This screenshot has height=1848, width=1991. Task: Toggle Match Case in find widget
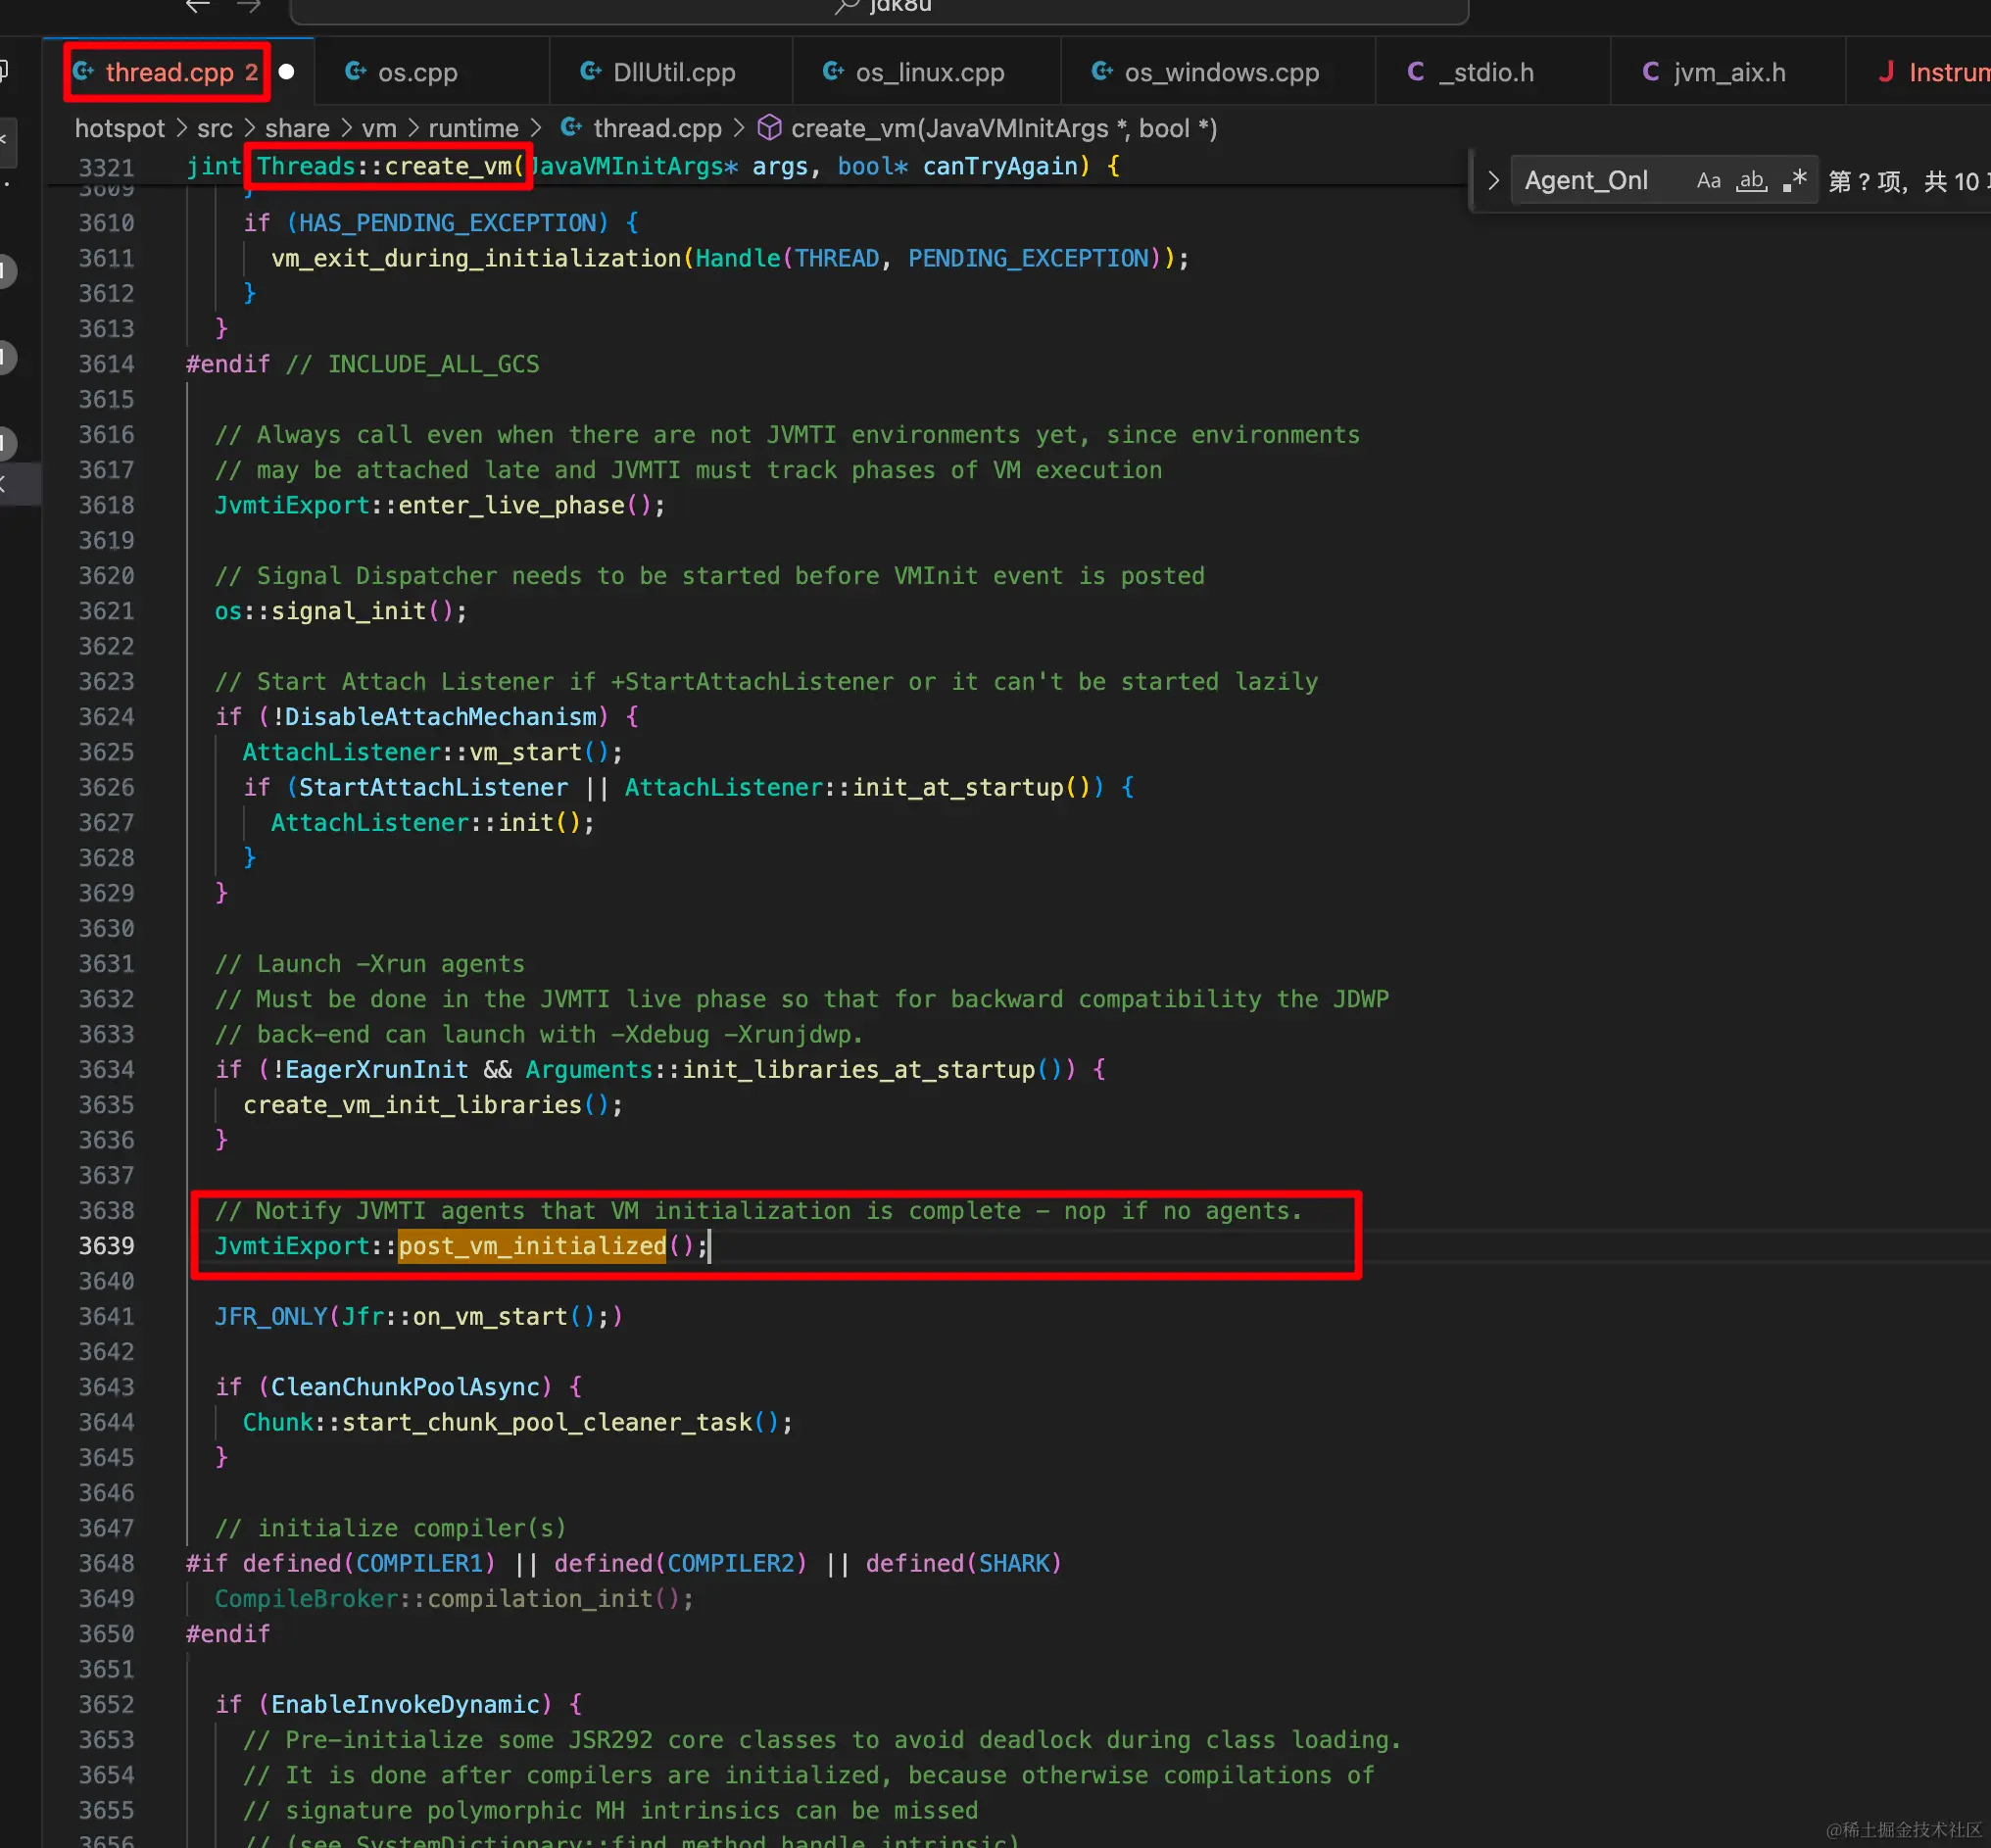tap(1708, 181)
